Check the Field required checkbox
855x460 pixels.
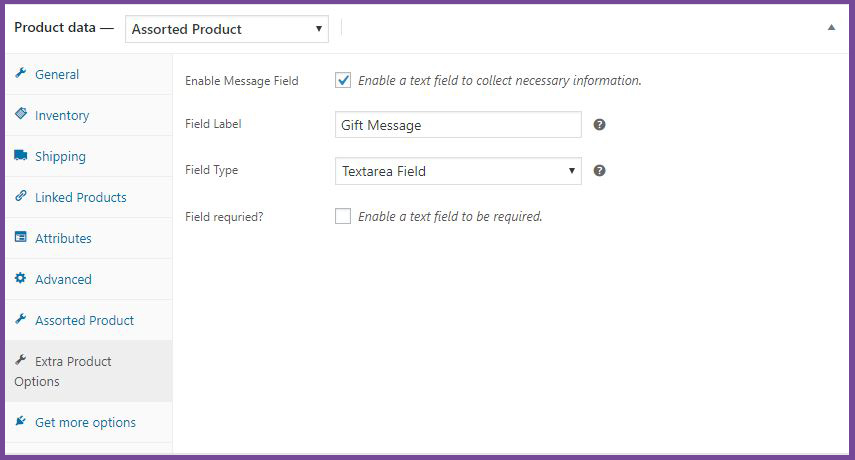pyautogui.click(x=343, y=216)
